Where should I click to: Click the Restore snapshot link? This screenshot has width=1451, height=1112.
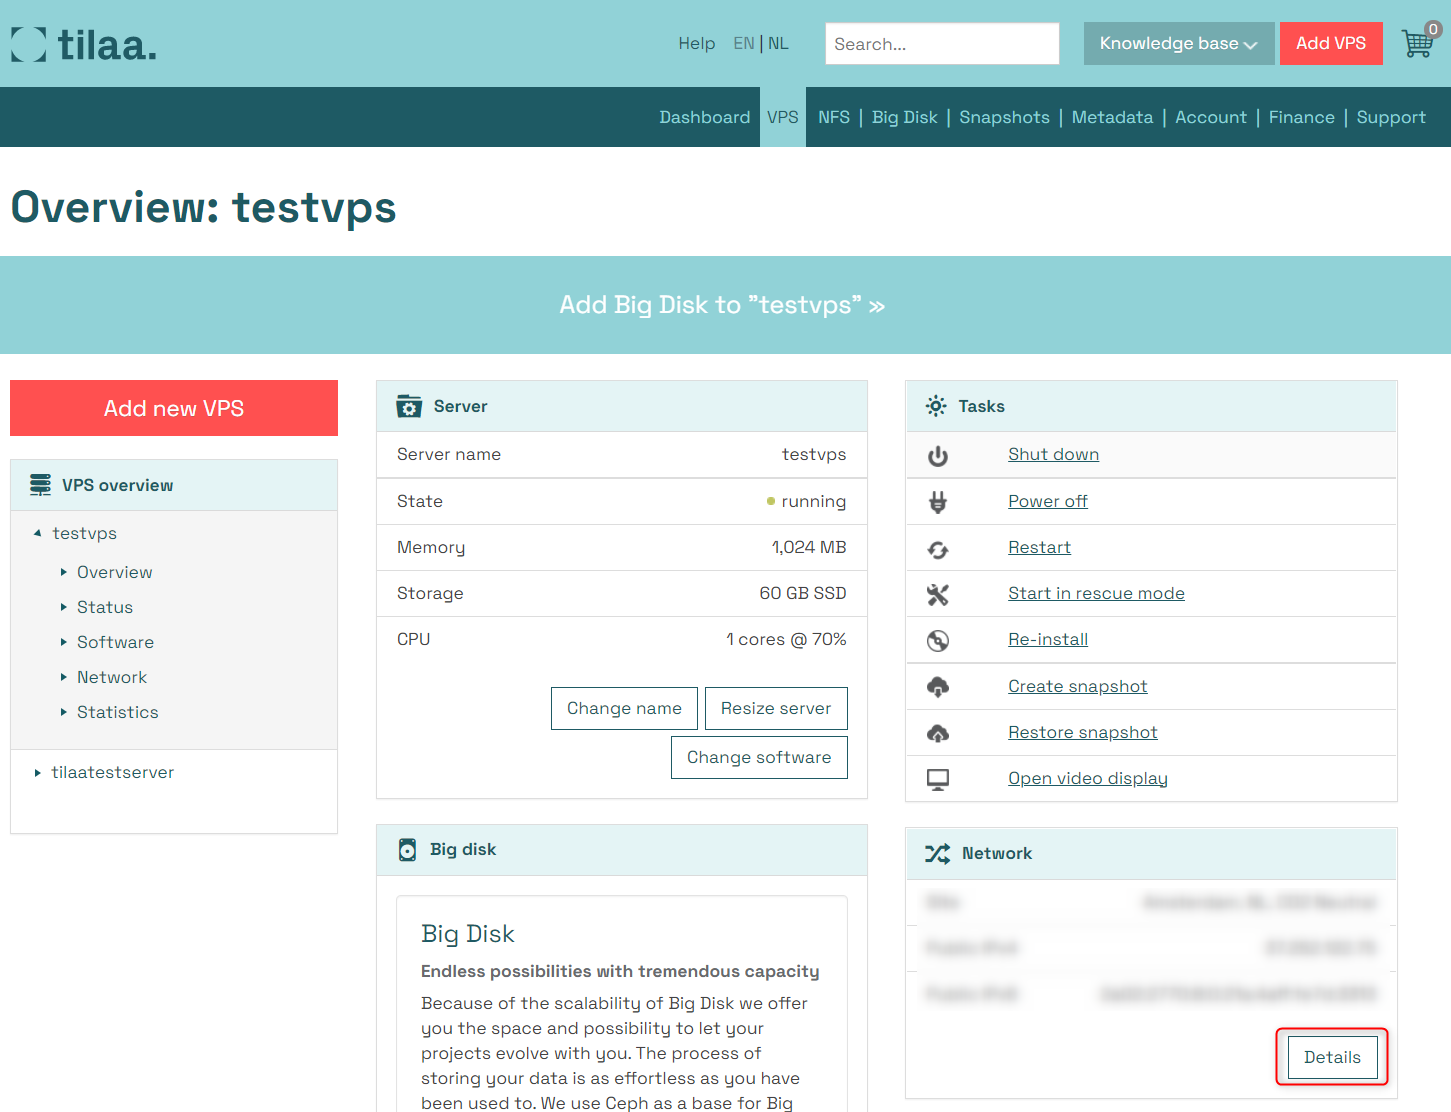pos(1082,732)
